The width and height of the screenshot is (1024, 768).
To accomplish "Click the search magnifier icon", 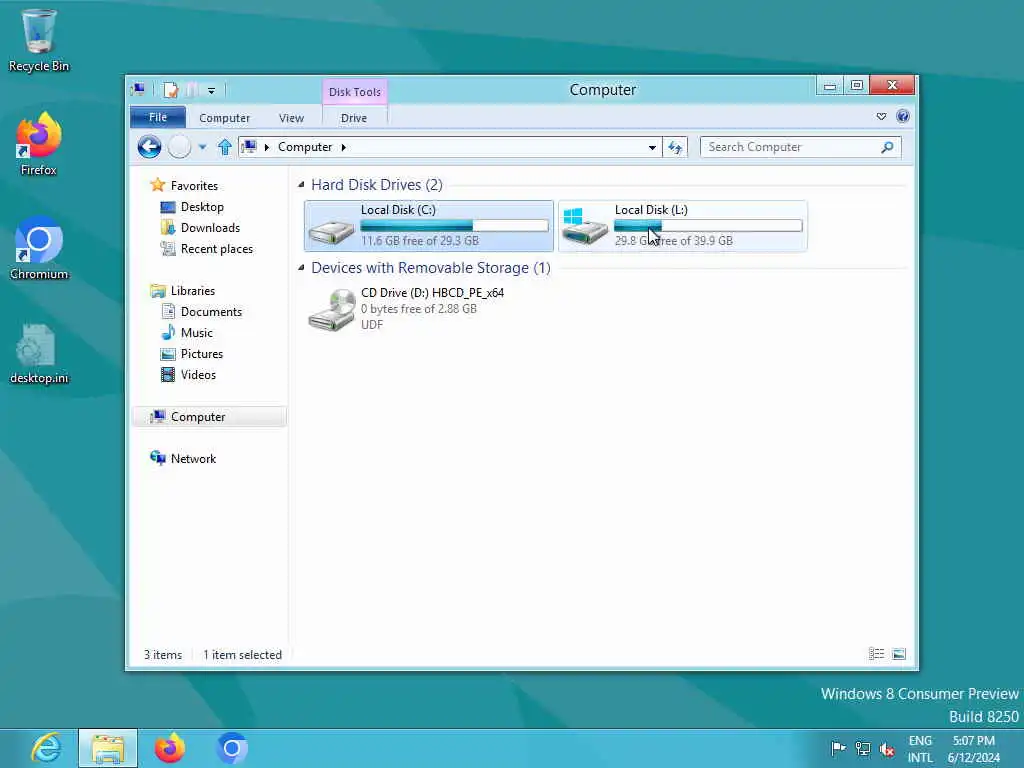I will (x=887, y=147).
